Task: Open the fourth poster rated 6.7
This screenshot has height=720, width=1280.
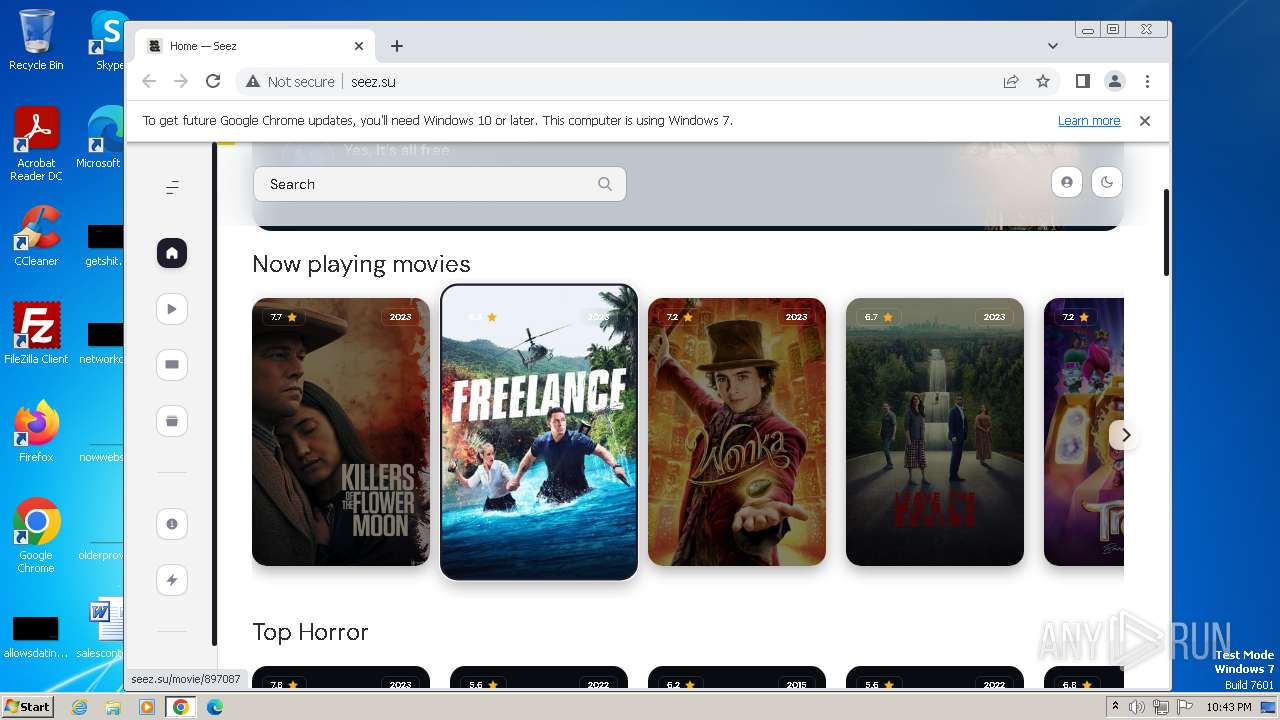Action: point(935,432)
